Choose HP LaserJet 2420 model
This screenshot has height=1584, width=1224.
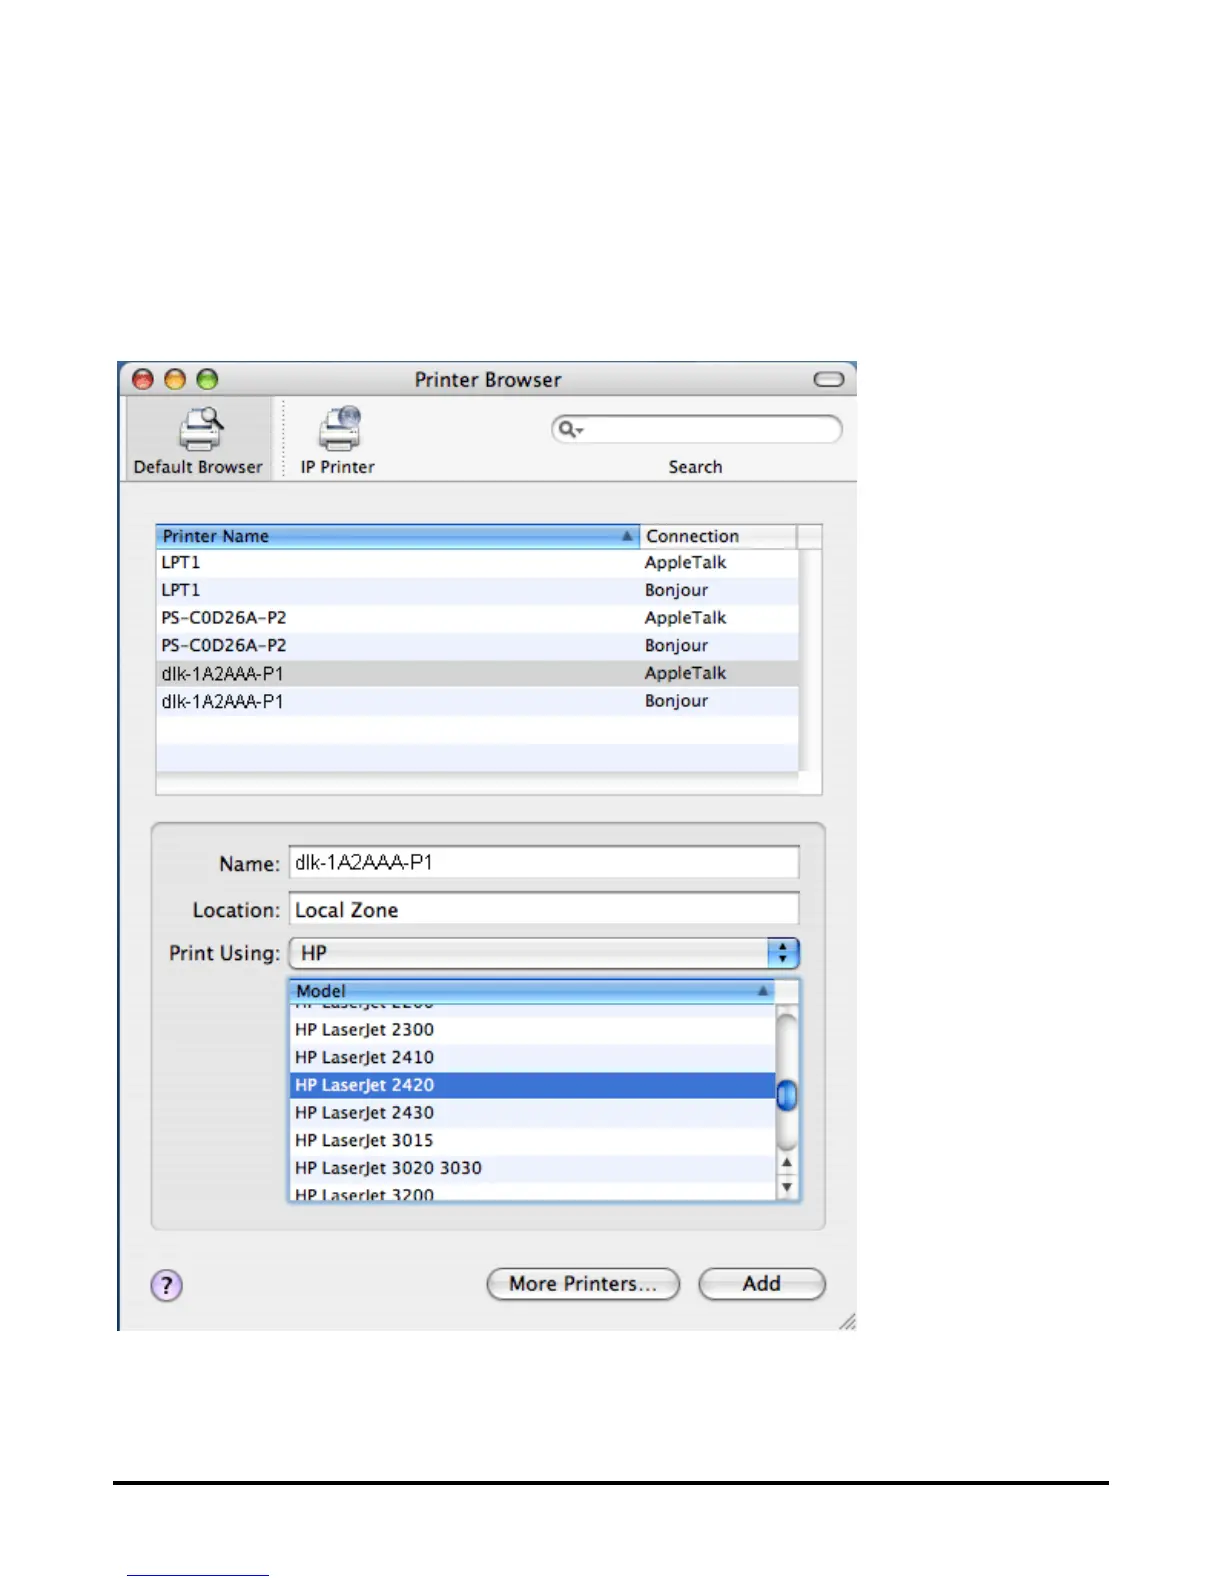point(533,1085)
